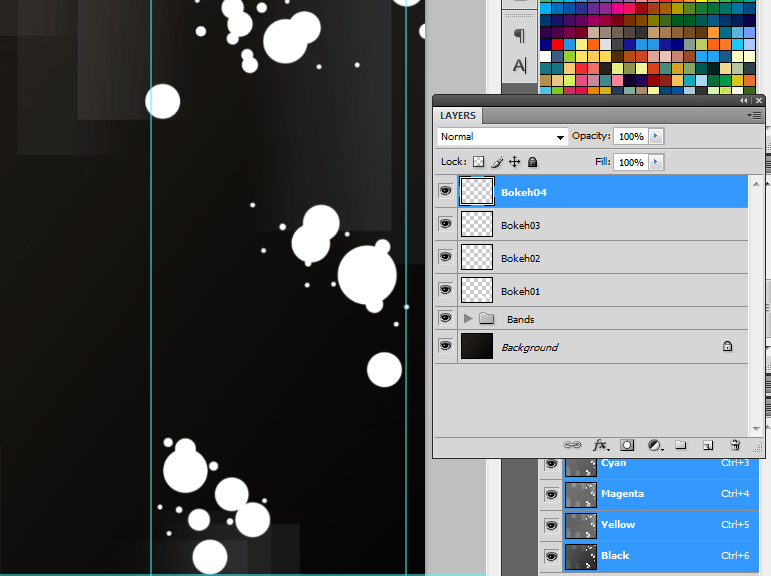
Task: Enable lock transparent pixels
Action: coord(479,162)
